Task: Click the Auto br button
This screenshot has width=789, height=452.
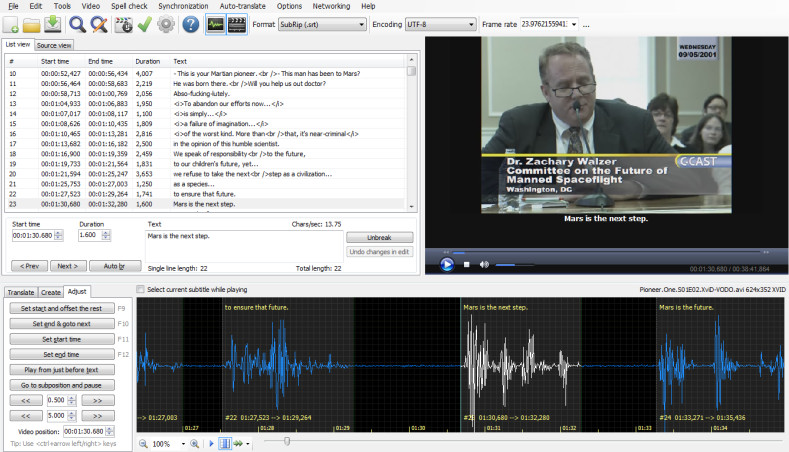Action: (x=114, y=266)
